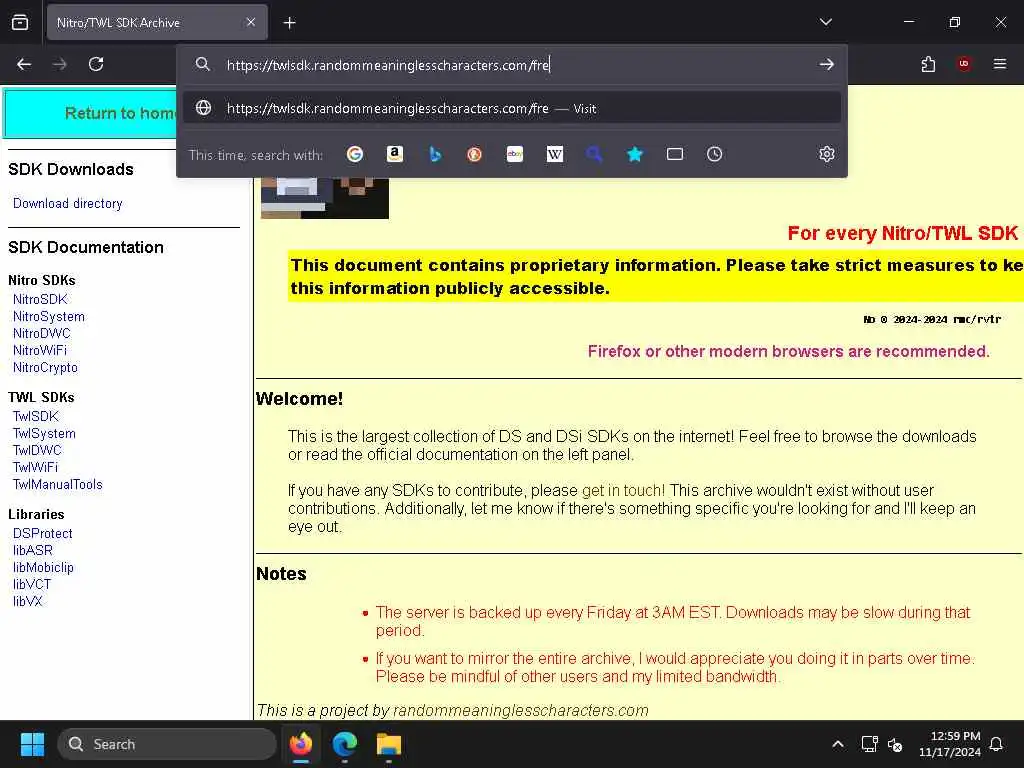Click the Go arrow in the address bar
Screen dimensions: 1024x768
coord(826,64)
